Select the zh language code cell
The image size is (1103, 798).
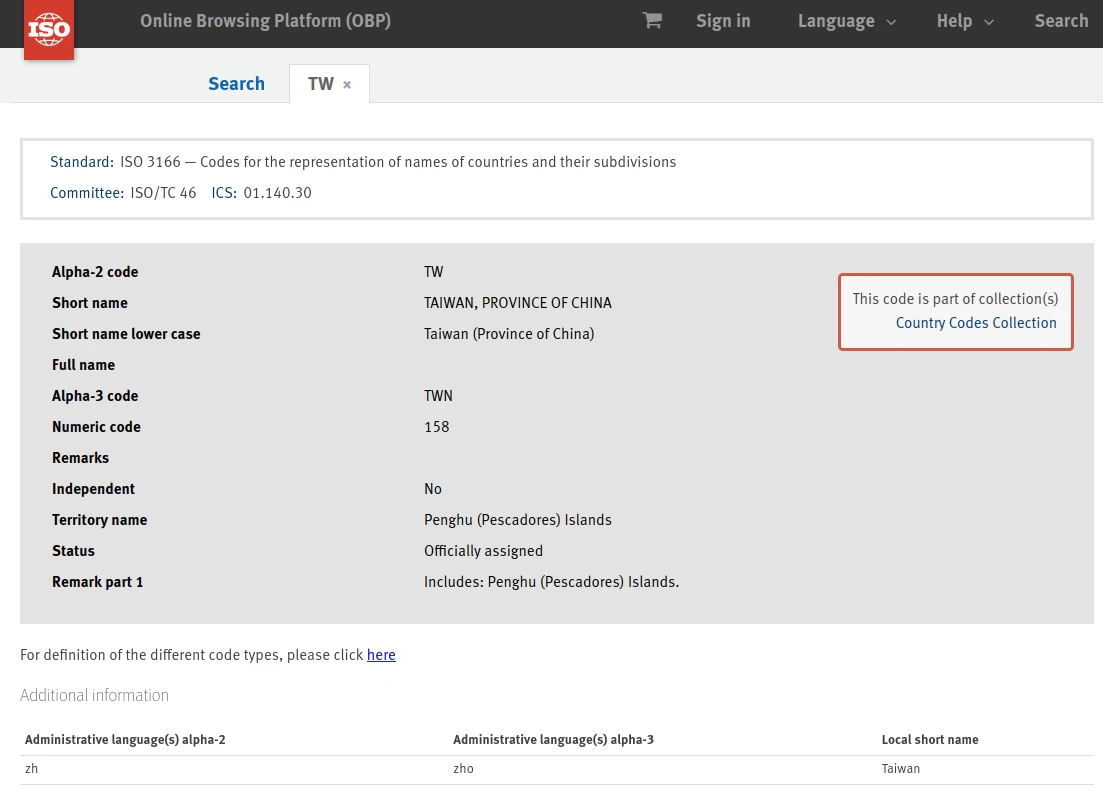pyautogui.click(x=31, y=768)
